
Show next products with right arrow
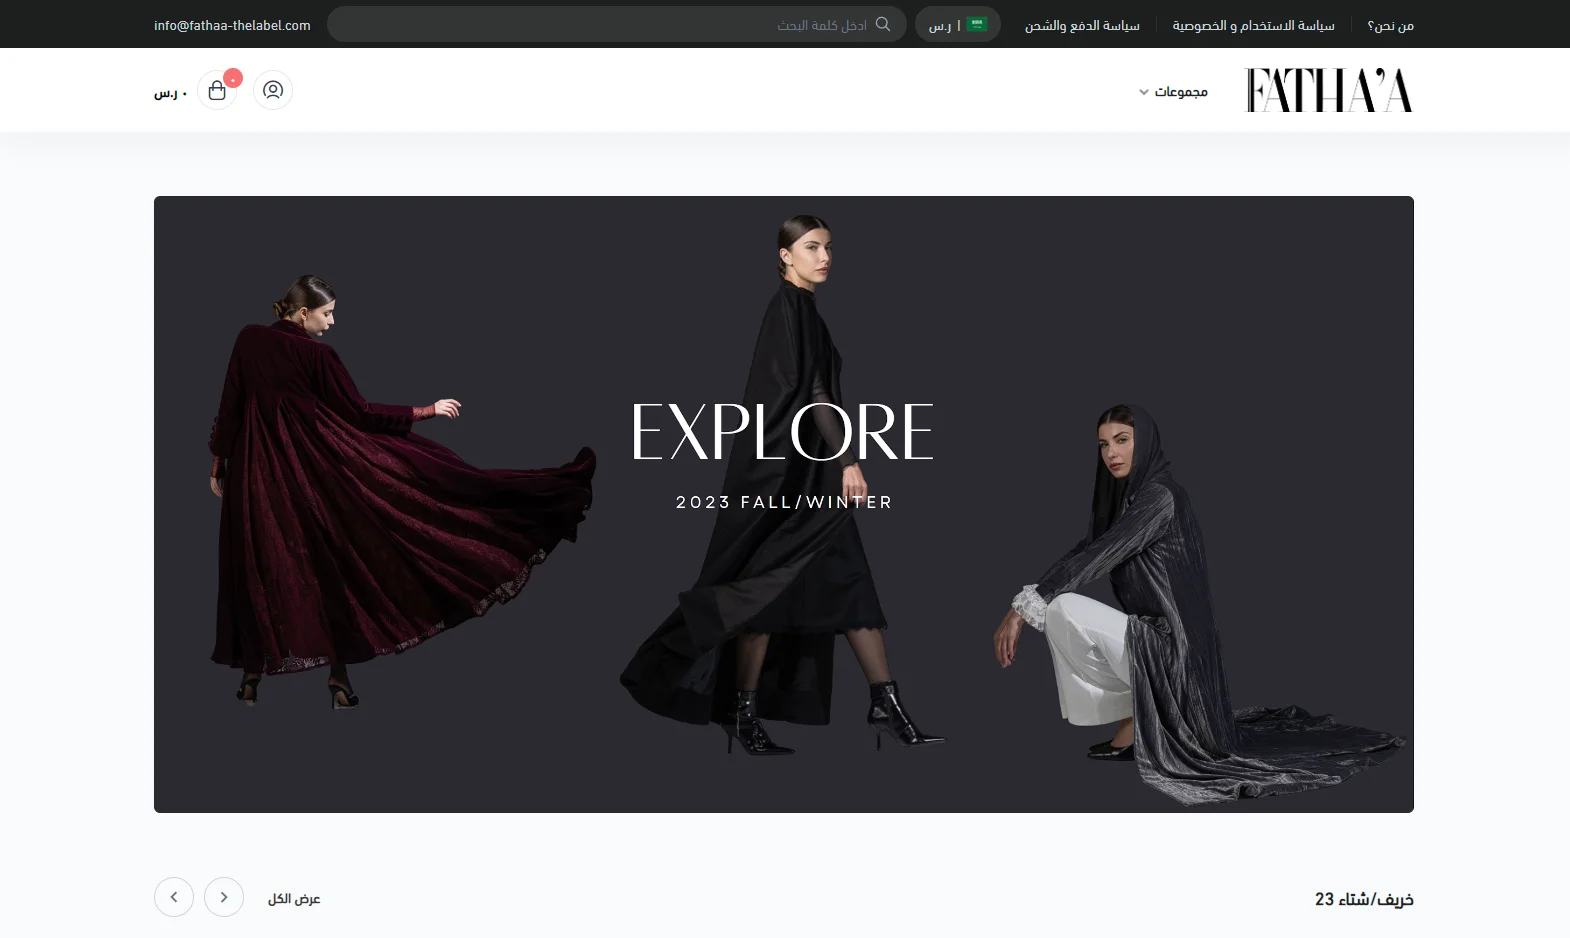click(224, 897)
